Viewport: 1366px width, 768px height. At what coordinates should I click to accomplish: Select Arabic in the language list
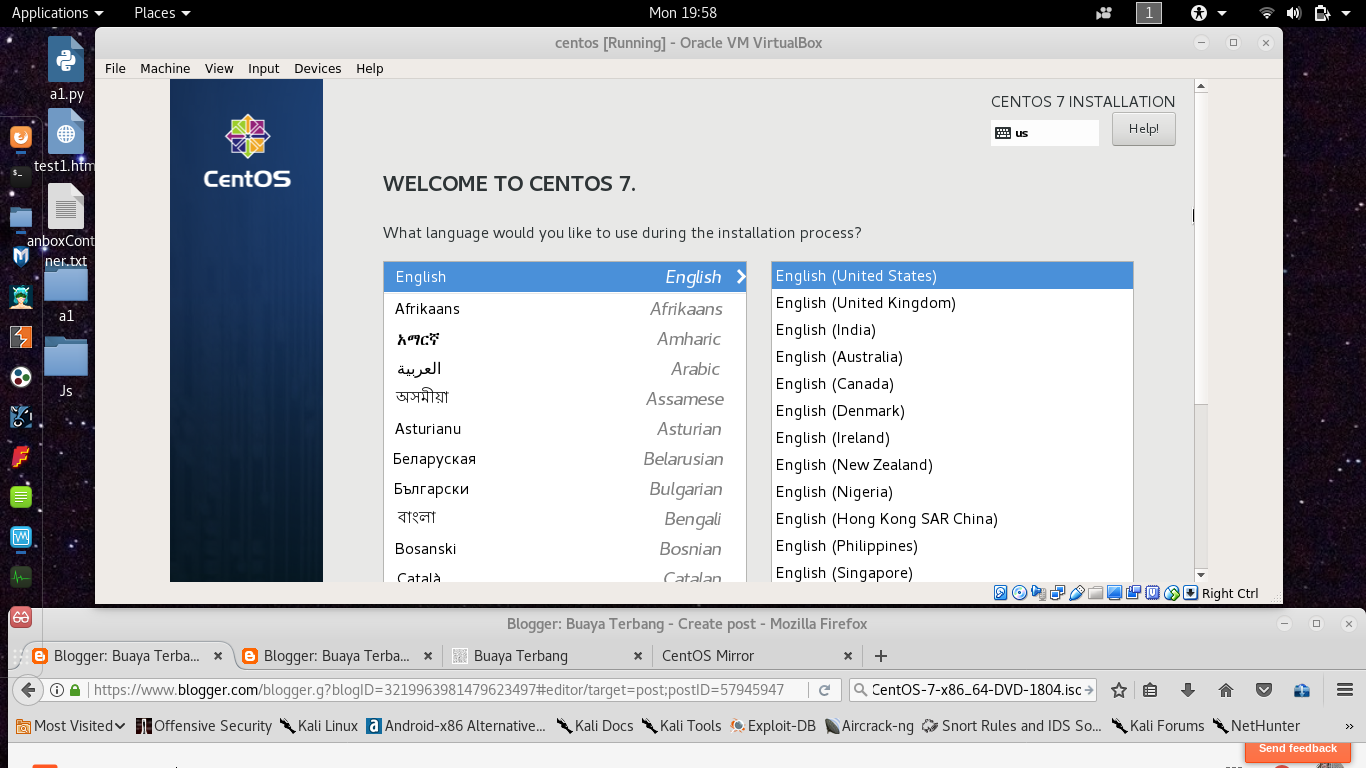click(x=565, y=369)
